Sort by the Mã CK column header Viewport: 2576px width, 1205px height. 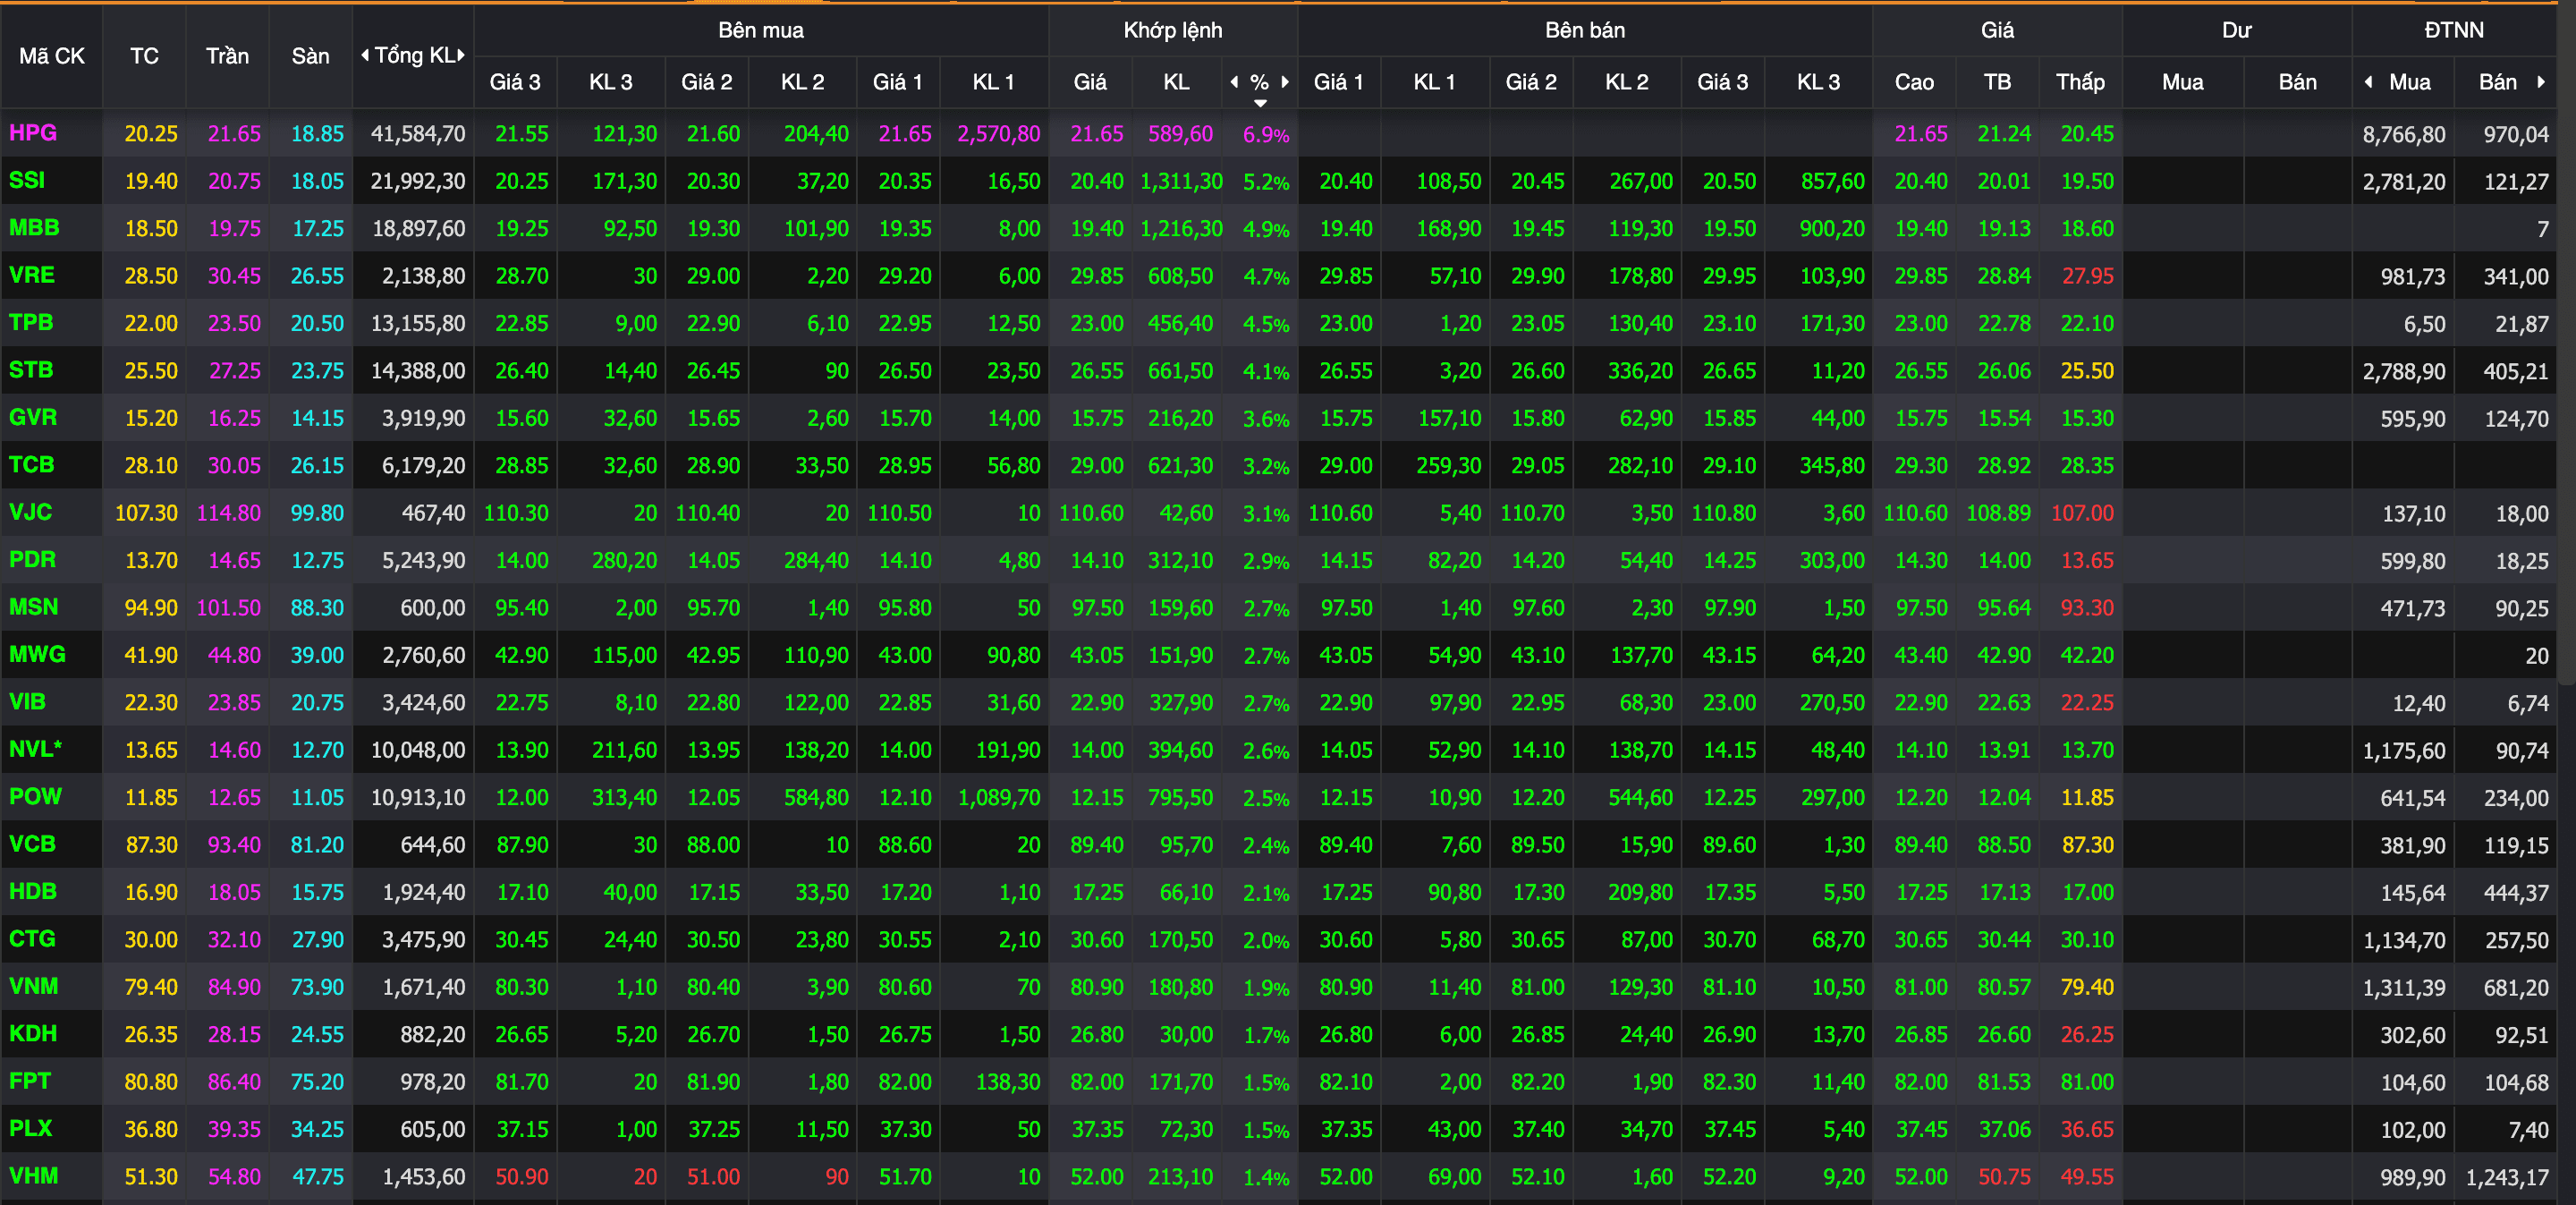tap(52, 56)
